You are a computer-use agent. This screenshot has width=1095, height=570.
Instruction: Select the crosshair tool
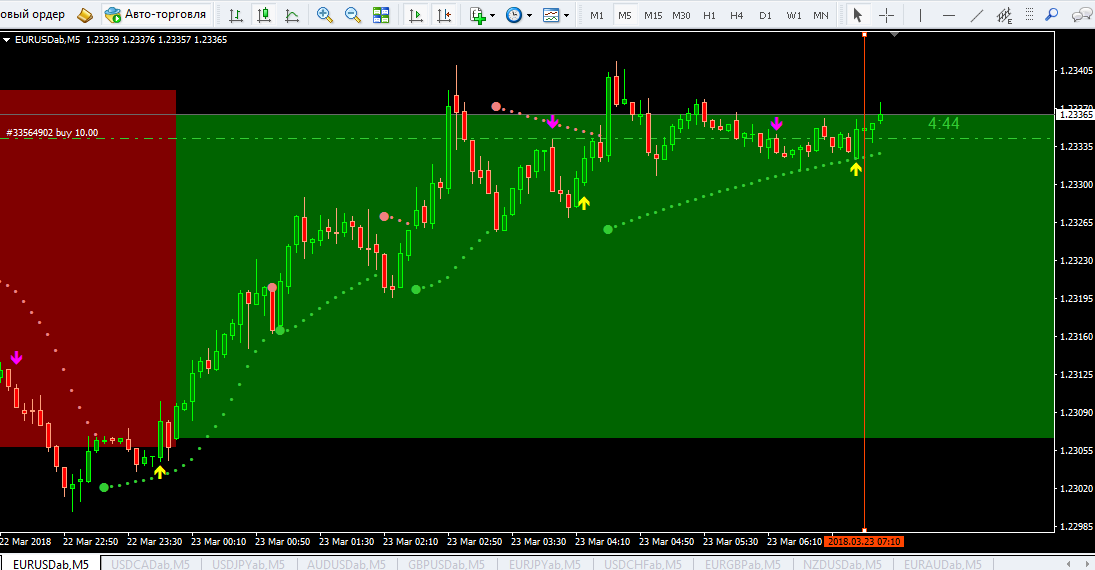pos(886,15)
